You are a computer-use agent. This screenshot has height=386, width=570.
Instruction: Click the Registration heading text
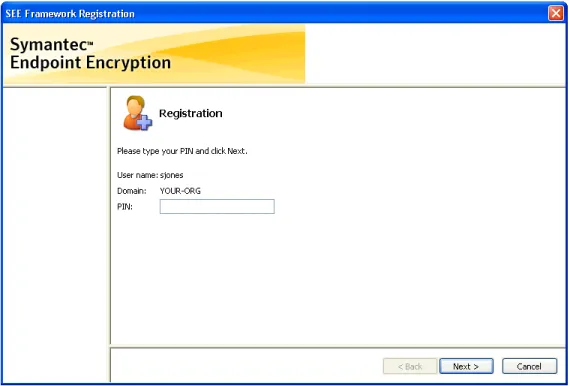tap(190, 113)
